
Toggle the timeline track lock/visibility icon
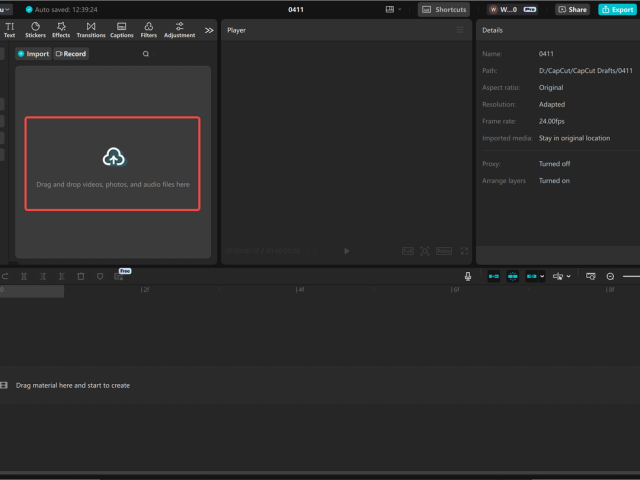[5, 385]
